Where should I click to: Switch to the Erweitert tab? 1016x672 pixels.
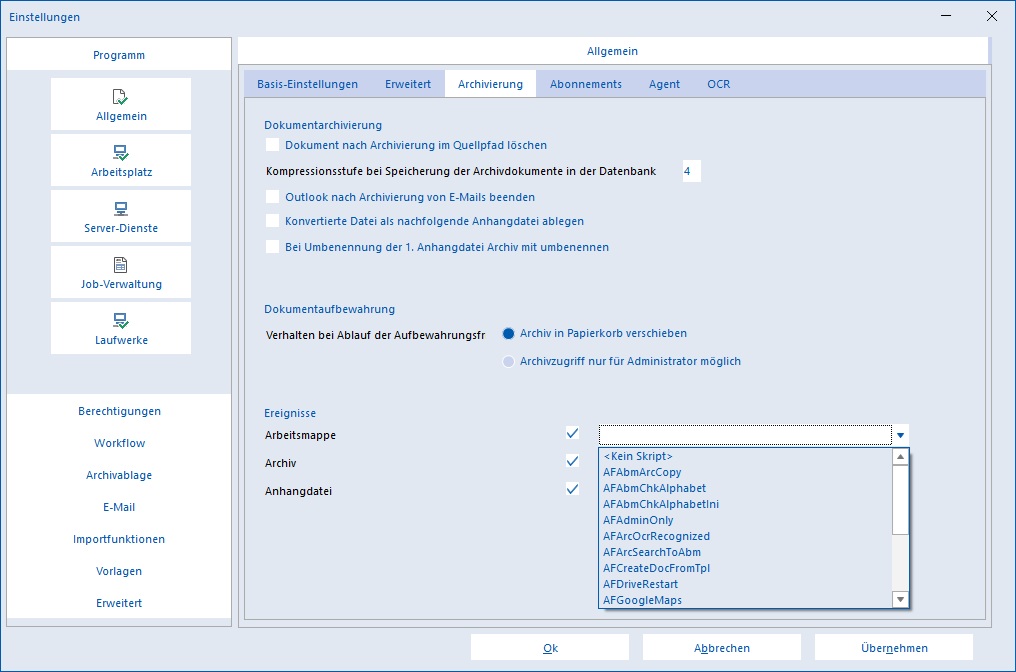(408, 84)
